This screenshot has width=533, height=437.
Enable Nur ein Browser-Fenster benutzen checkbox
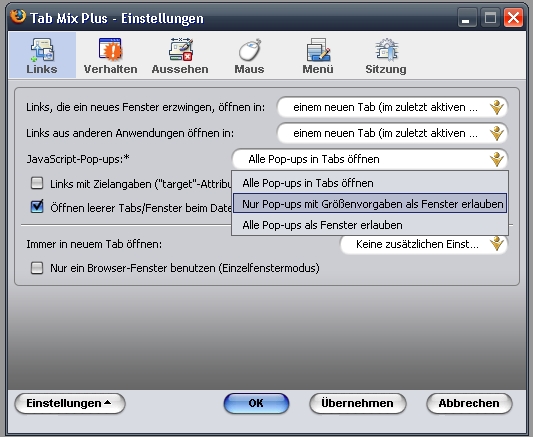pyautogui.click(x=37, y=268)
